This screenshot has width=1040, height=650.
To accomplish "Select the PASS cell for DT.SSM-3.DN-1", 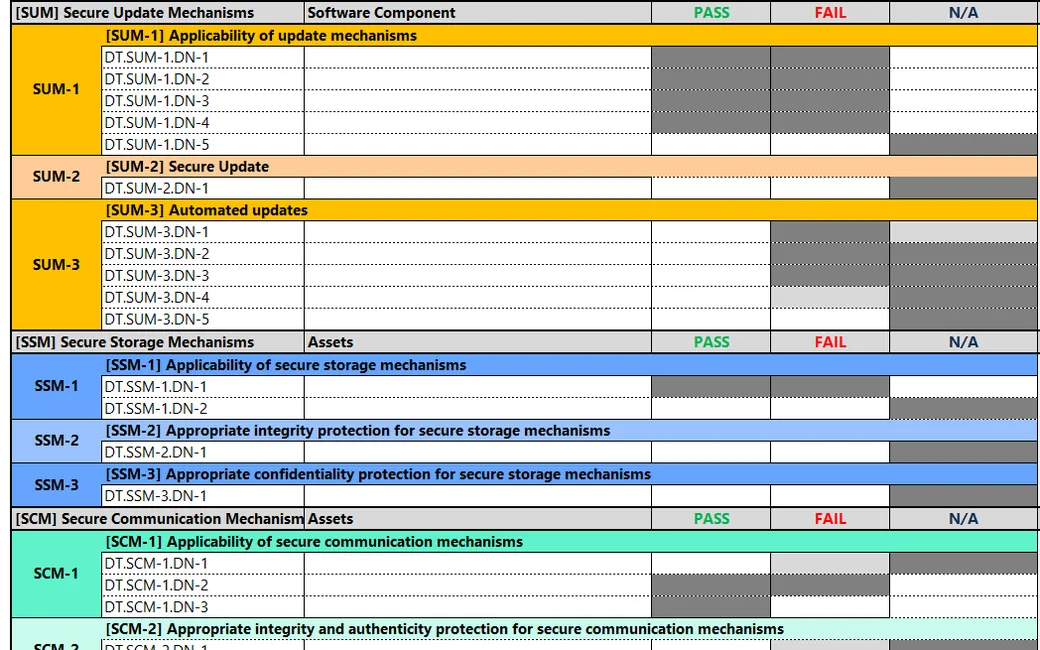I will click(x=711, y=496).
